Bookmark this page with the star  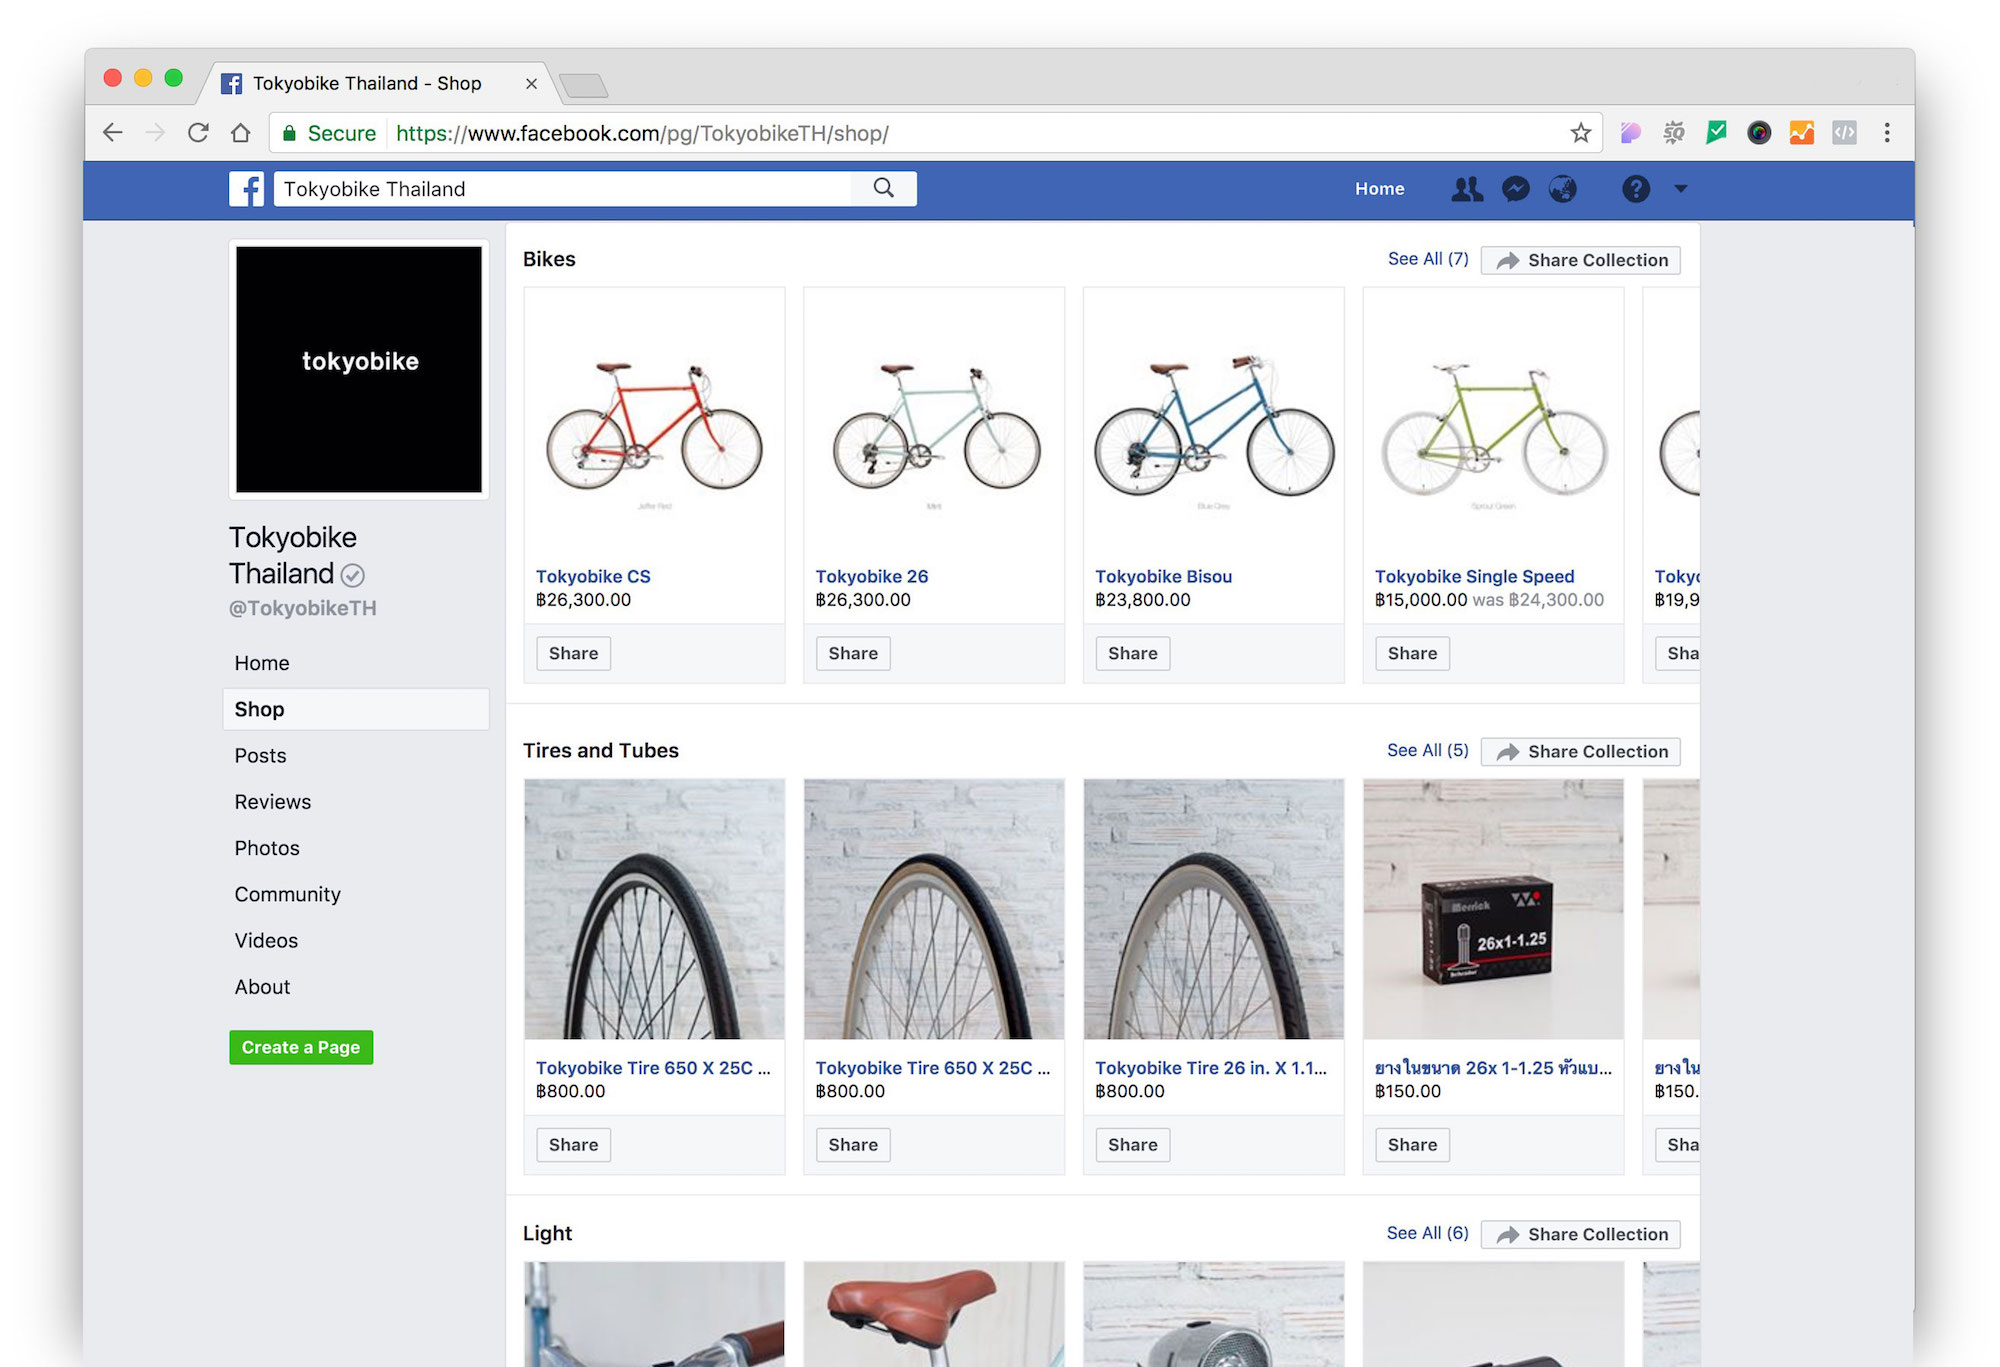click(x=1580, y=133)
